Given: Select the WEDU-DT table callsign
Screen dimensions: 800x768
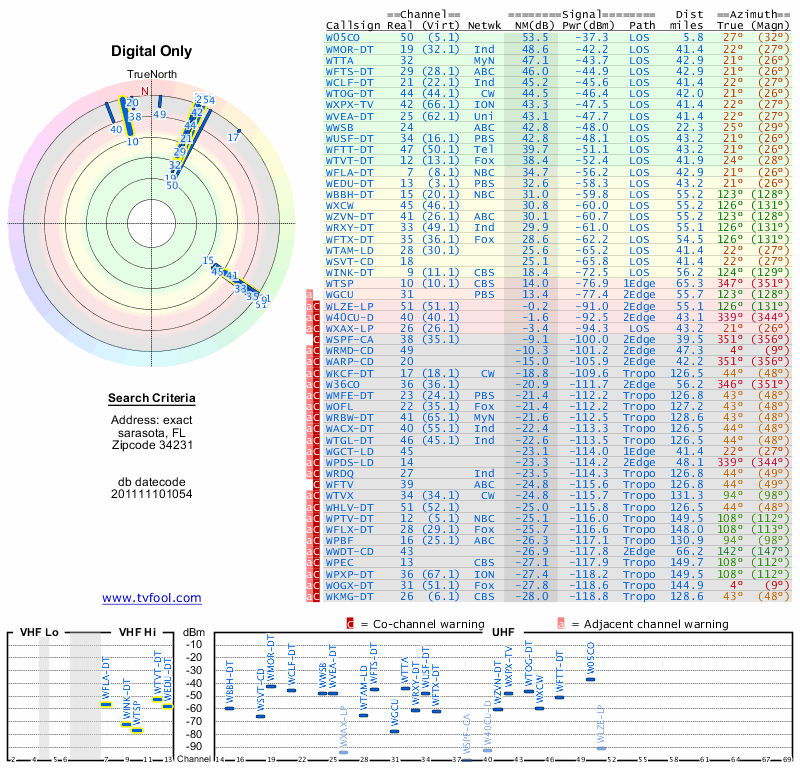Looking at the screenshot, I should point(349,183).
